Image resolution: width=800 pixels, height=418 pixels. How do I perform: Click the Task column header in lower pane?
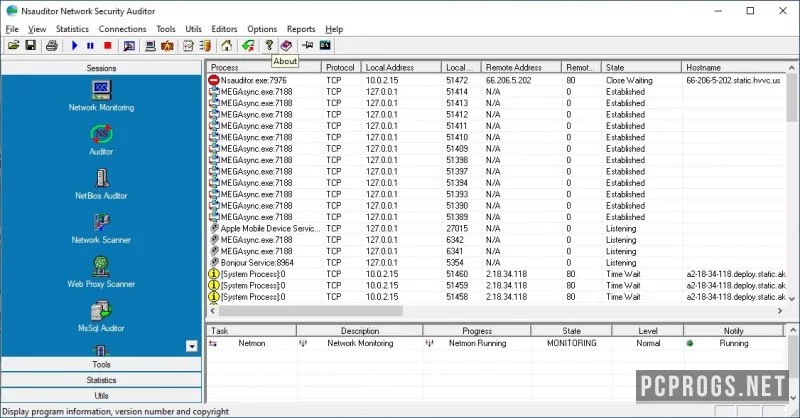coord(252,331)
